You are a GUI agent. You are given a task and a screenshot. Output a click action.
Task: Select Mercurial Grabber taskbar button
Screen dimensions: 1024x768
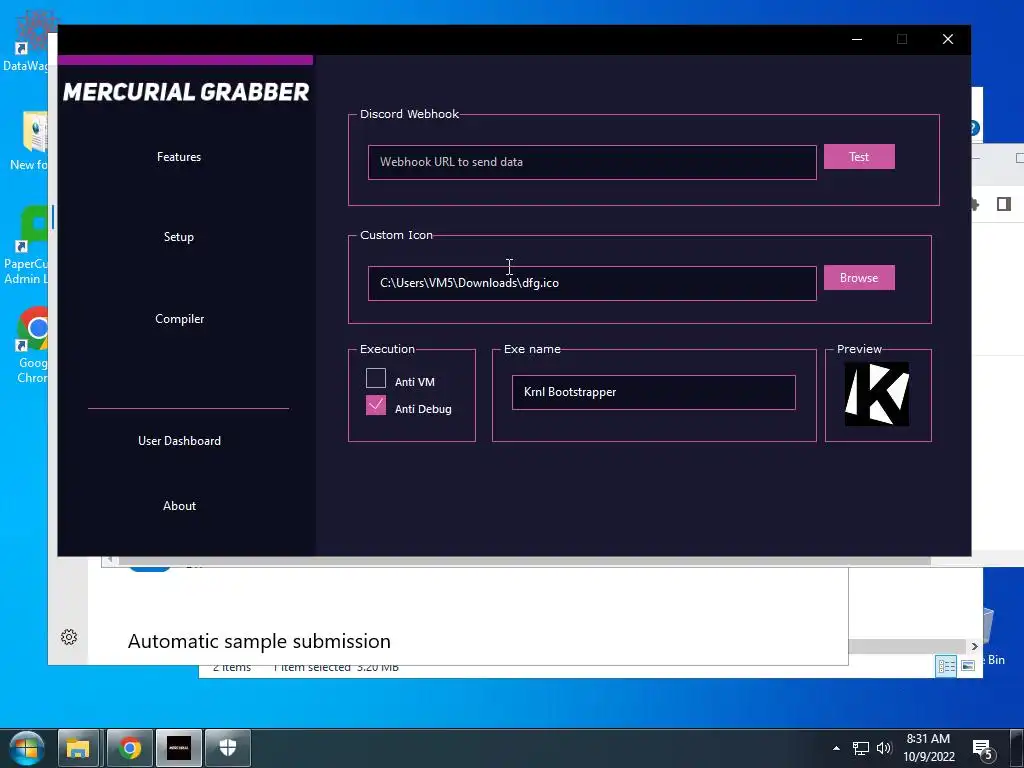(179, 748)
